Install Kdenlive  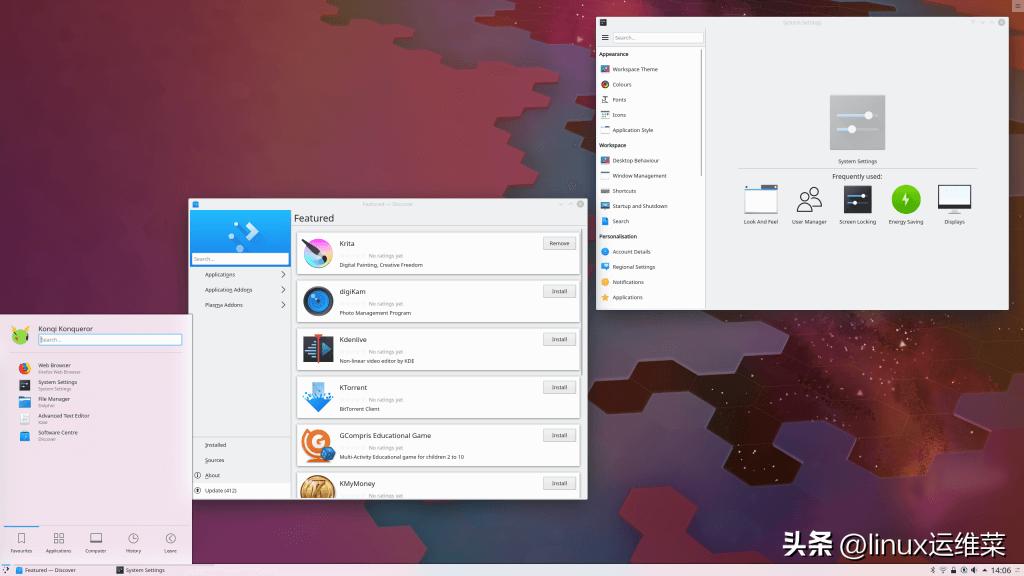[559, 339]
